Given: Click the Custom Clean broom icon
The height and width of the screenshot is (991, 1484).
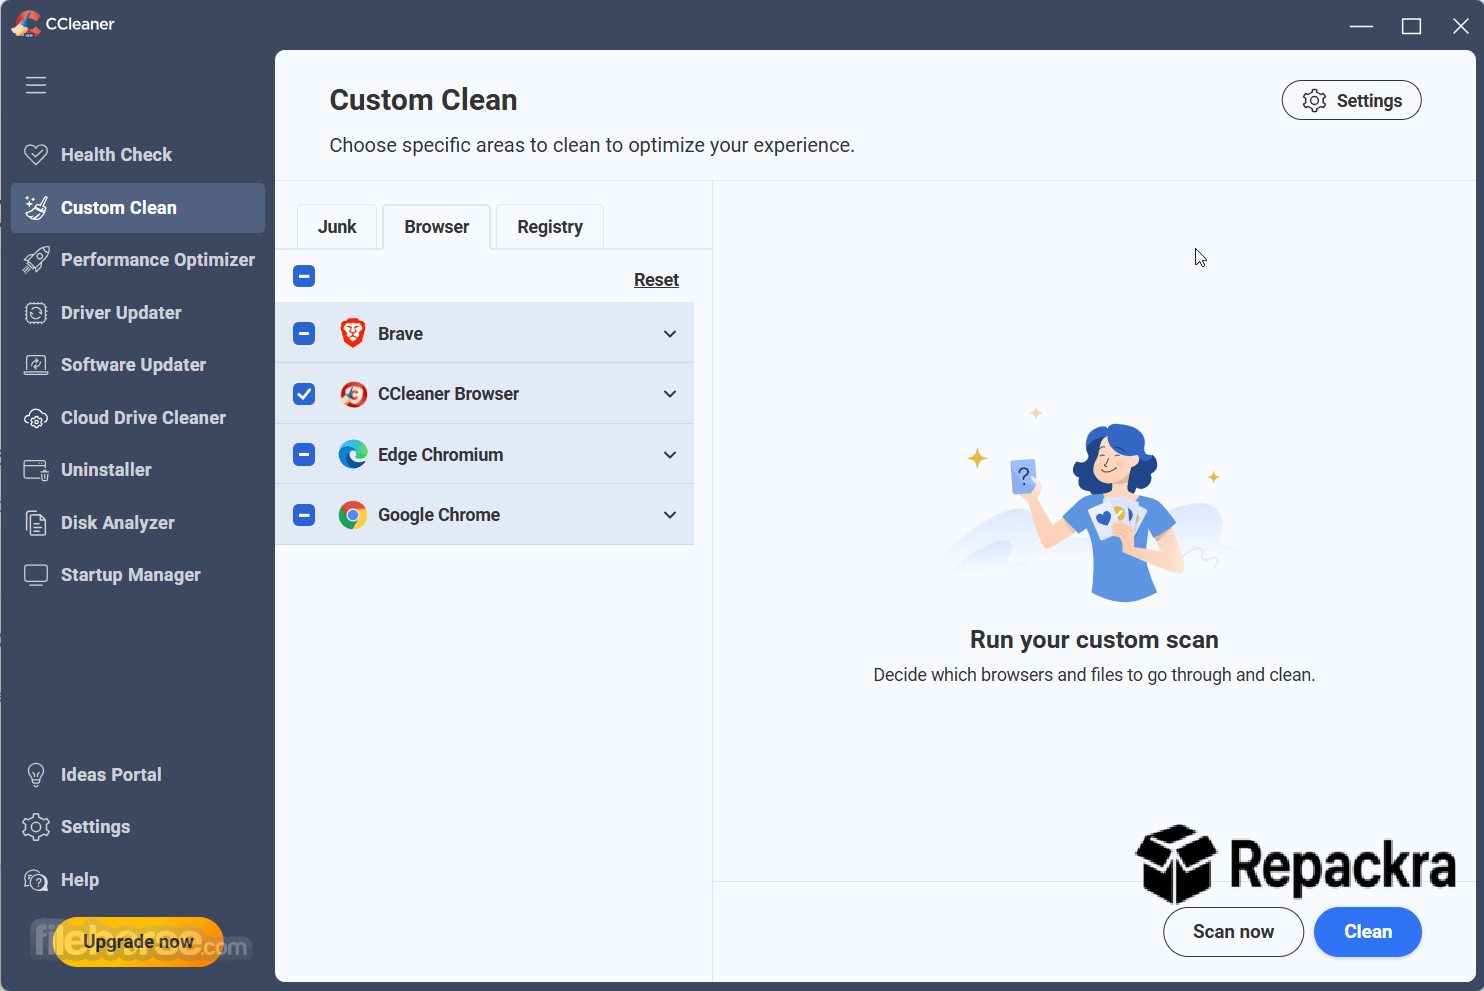Looking at the screenshot, I should click(x=36, y=208).
